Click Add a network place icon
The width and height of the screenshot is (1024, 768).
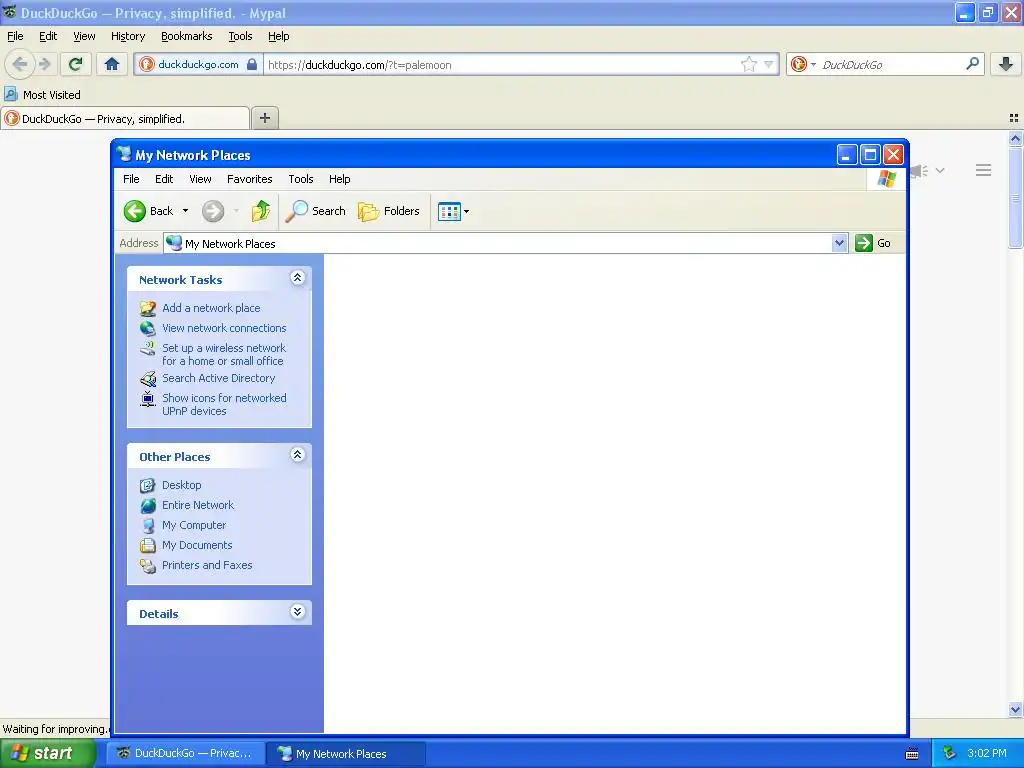coord(148,308)
